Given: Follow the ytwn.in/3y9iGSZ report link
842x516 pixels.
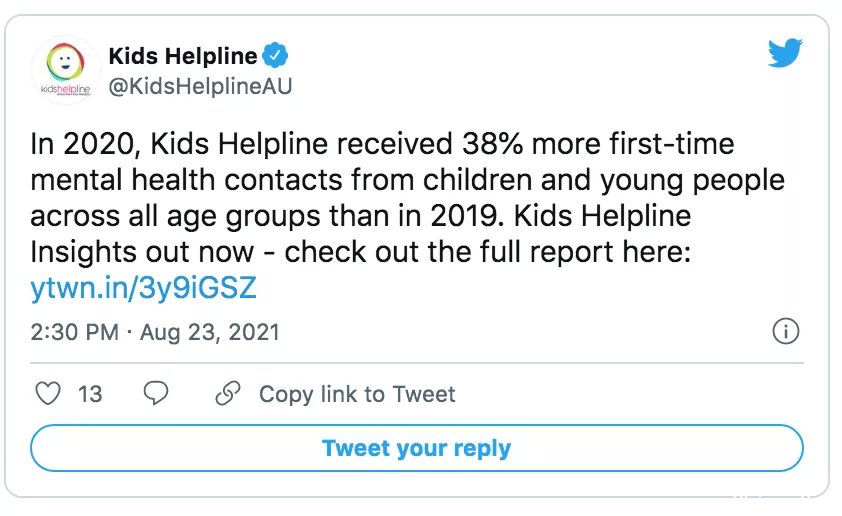Looking at the screenshot, I should click(143, 288).
